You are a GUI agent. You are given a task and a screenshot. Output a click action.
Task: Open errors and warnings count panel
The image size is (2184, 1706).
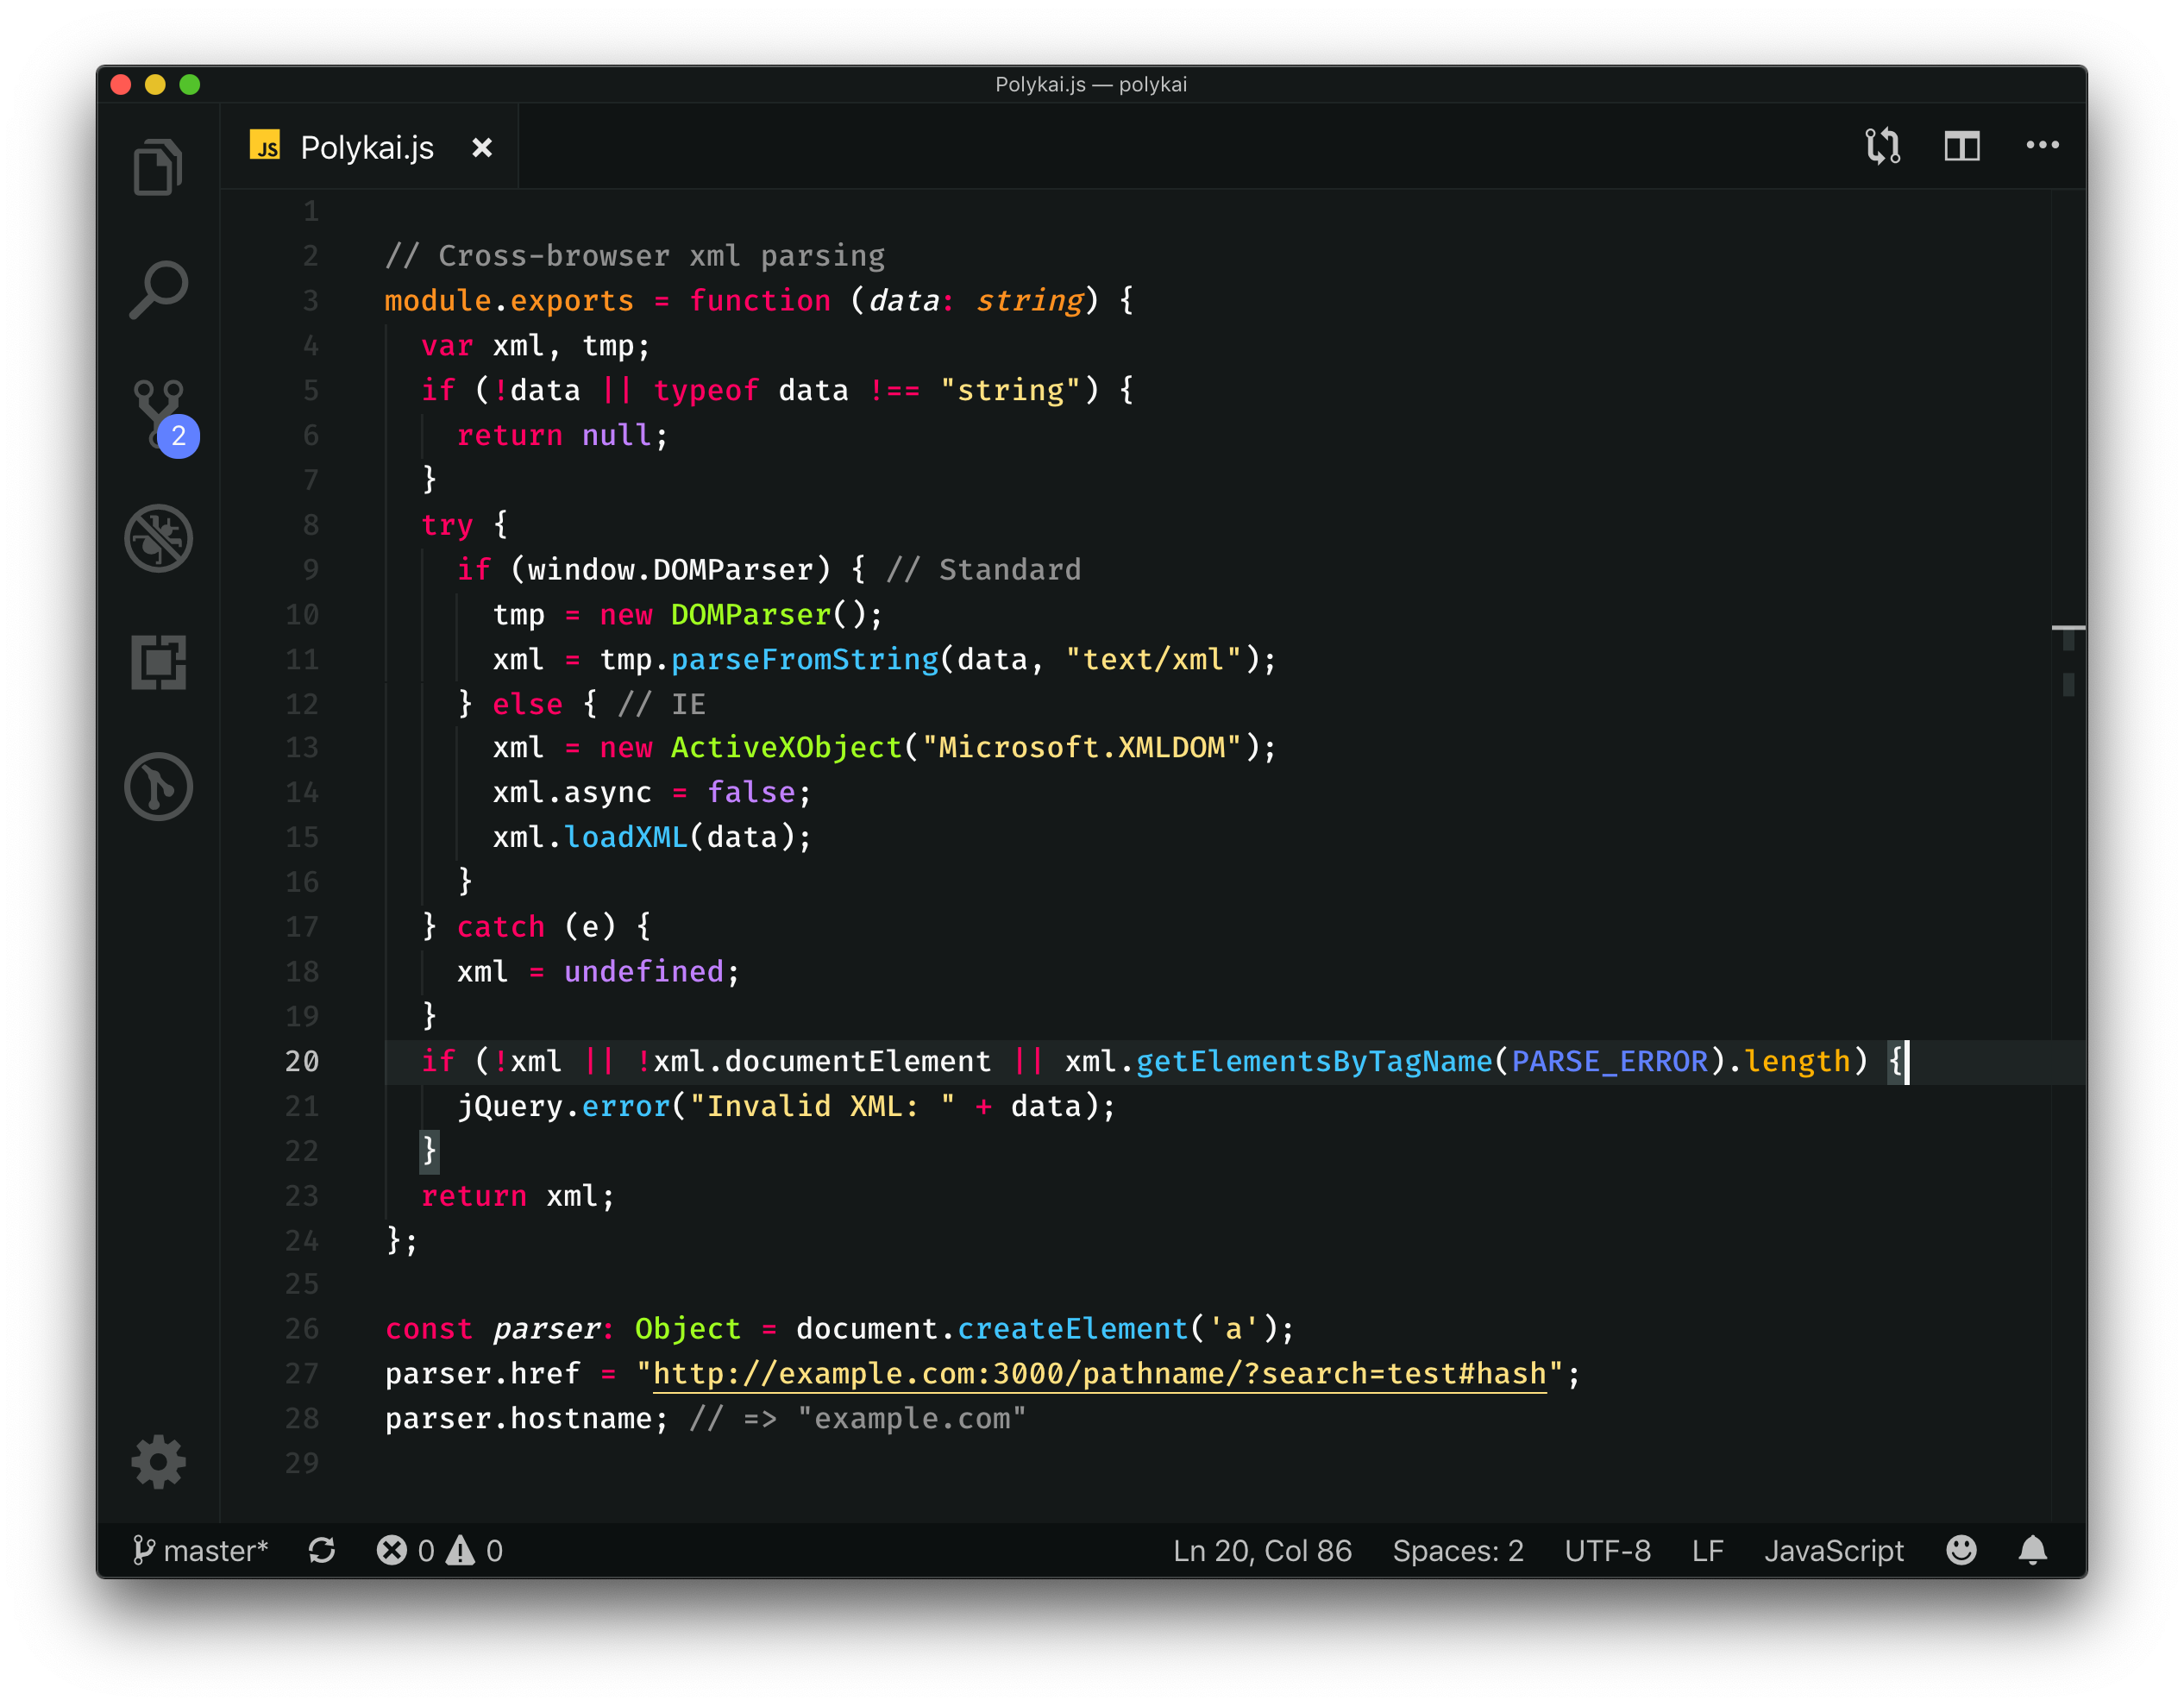click(439, 1550)
